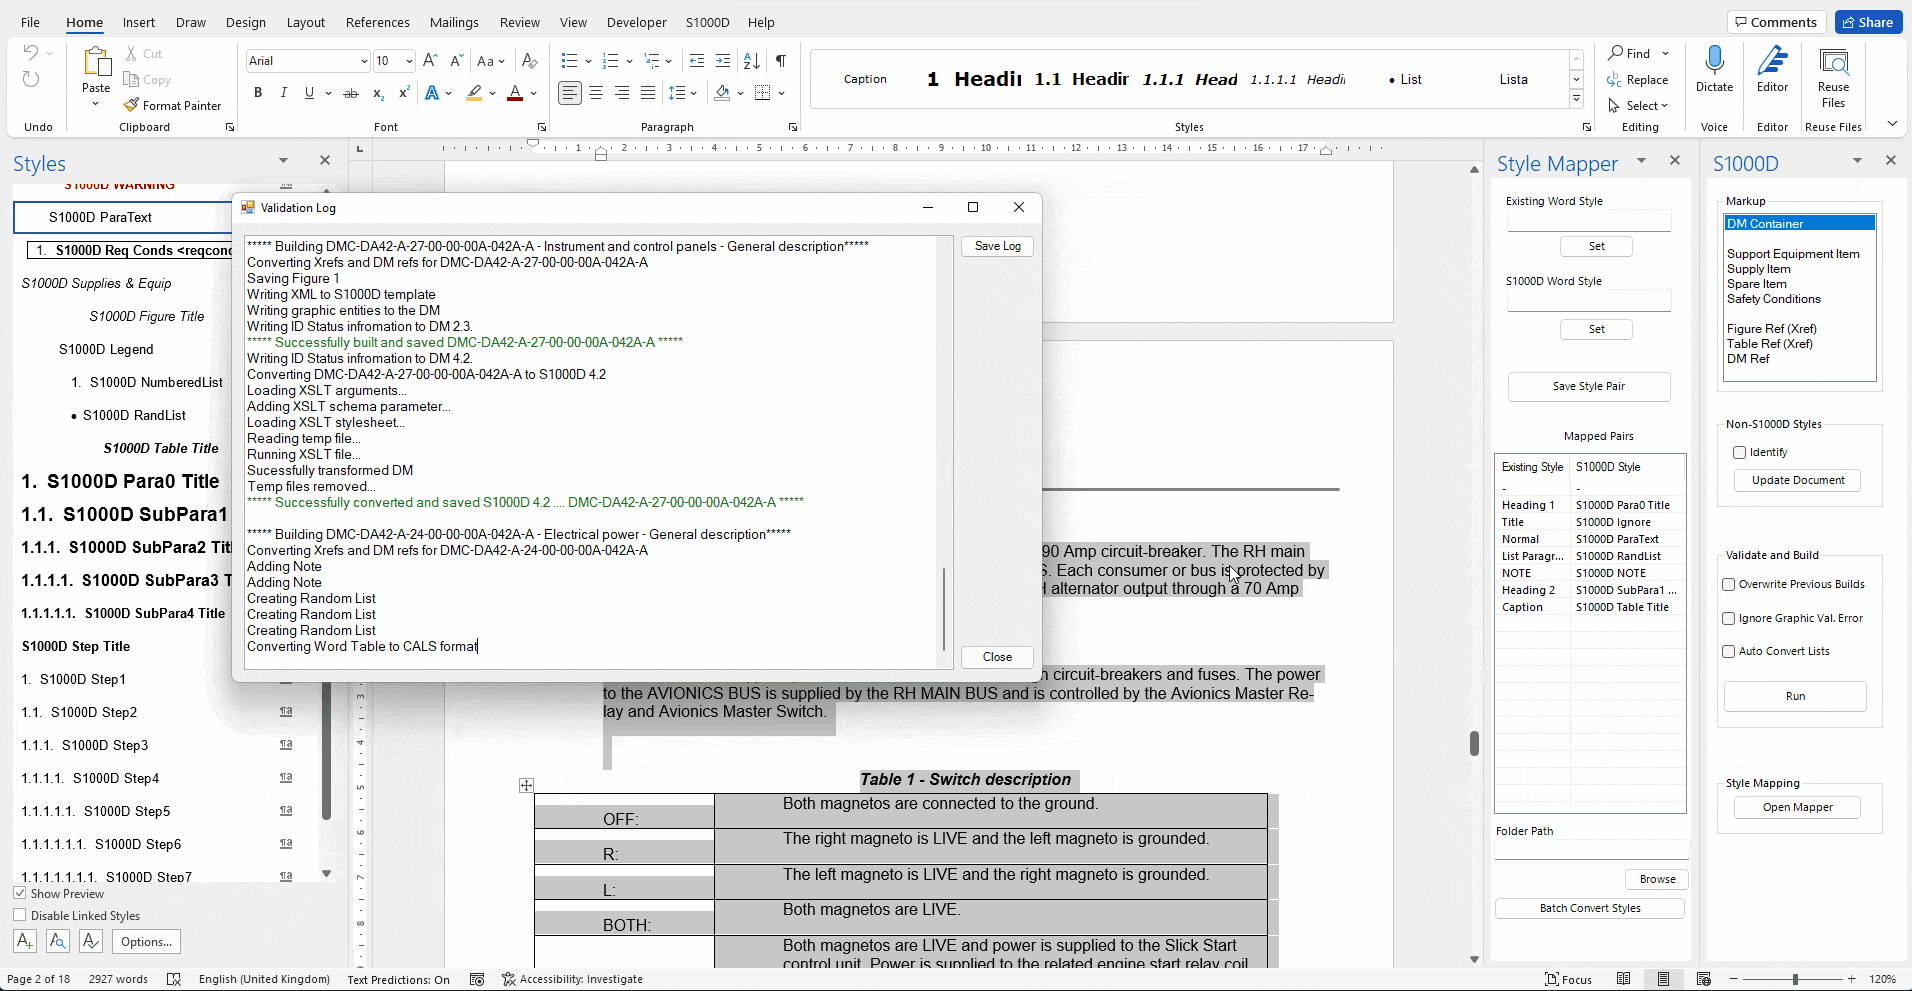Switch to Print Layout view in status bar

(1663, 979)
